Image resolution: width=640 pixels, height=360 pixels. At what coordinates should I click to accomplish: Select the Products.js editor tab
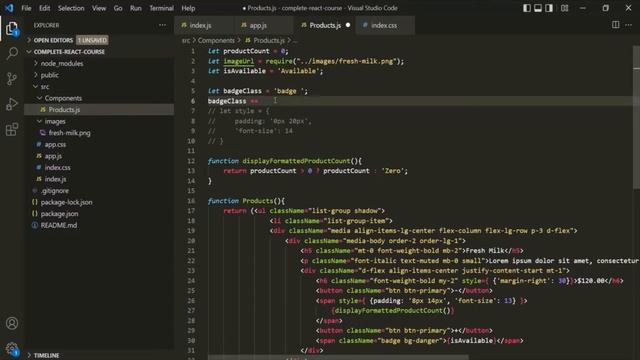point(325,25)
